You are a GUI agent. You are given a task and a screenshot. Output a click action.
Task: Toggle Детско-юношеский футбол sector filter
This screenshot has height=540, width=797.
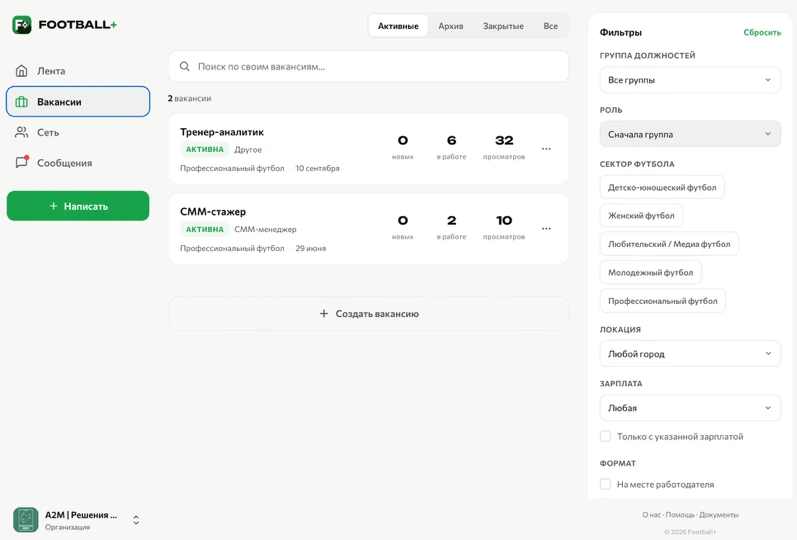click(662, 187)
